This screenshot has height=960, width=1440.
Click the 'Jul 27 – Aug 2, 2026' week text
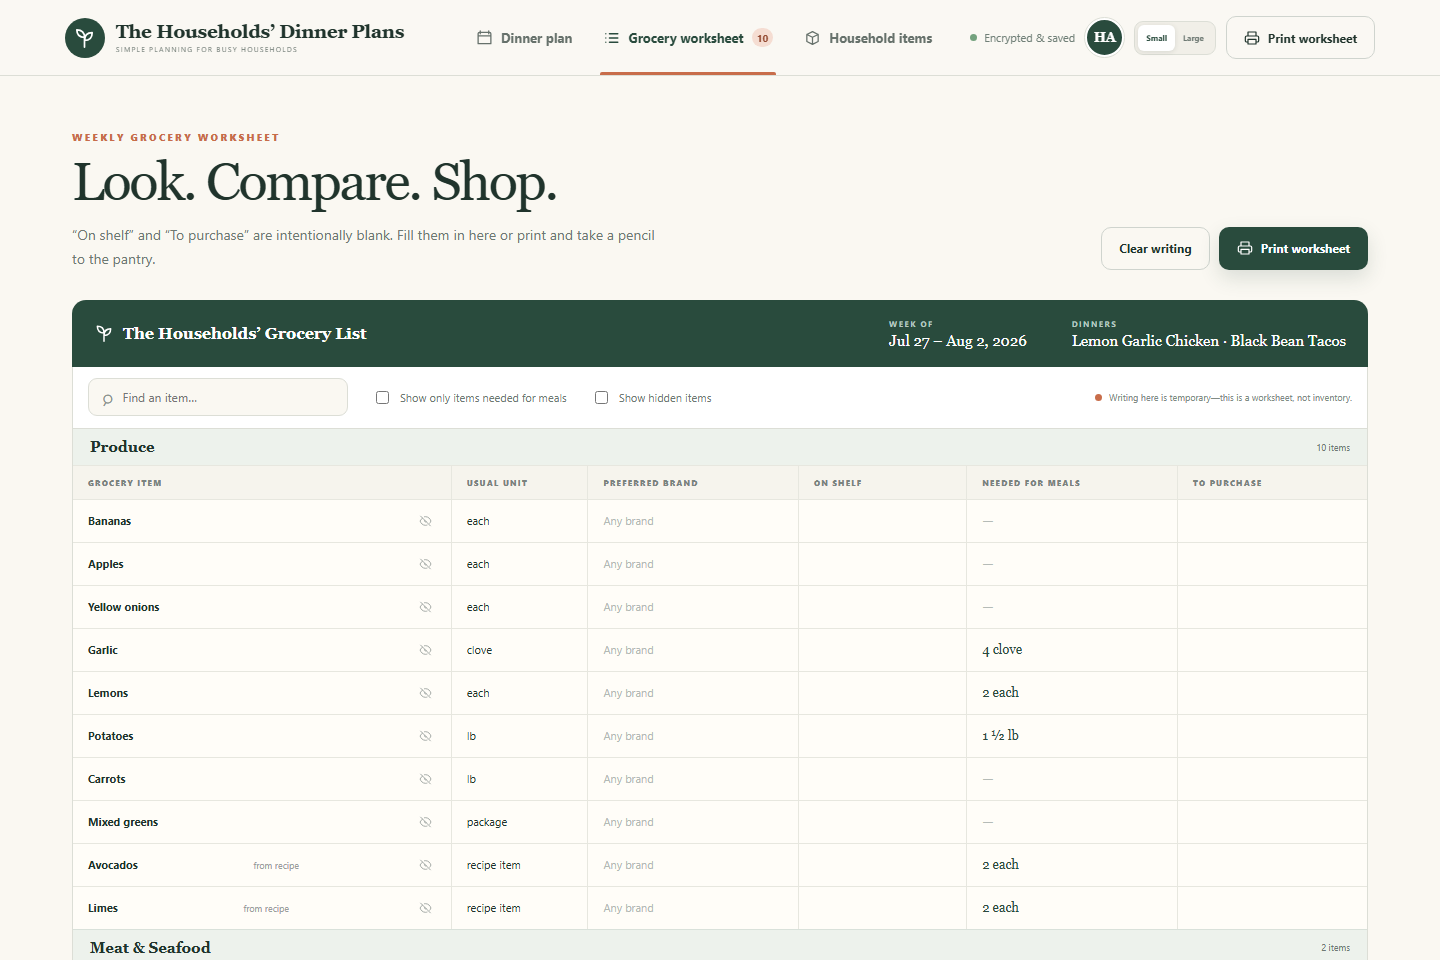click(x=957, y=341)
